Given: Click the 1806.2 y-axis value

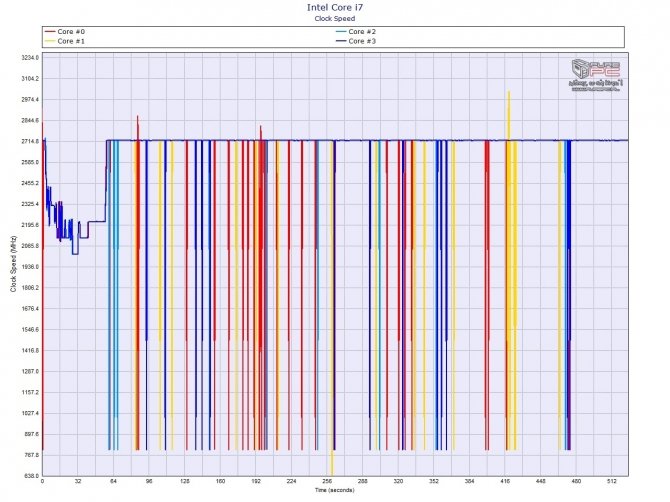Looking at the screenshot, I should pos(30,288).
